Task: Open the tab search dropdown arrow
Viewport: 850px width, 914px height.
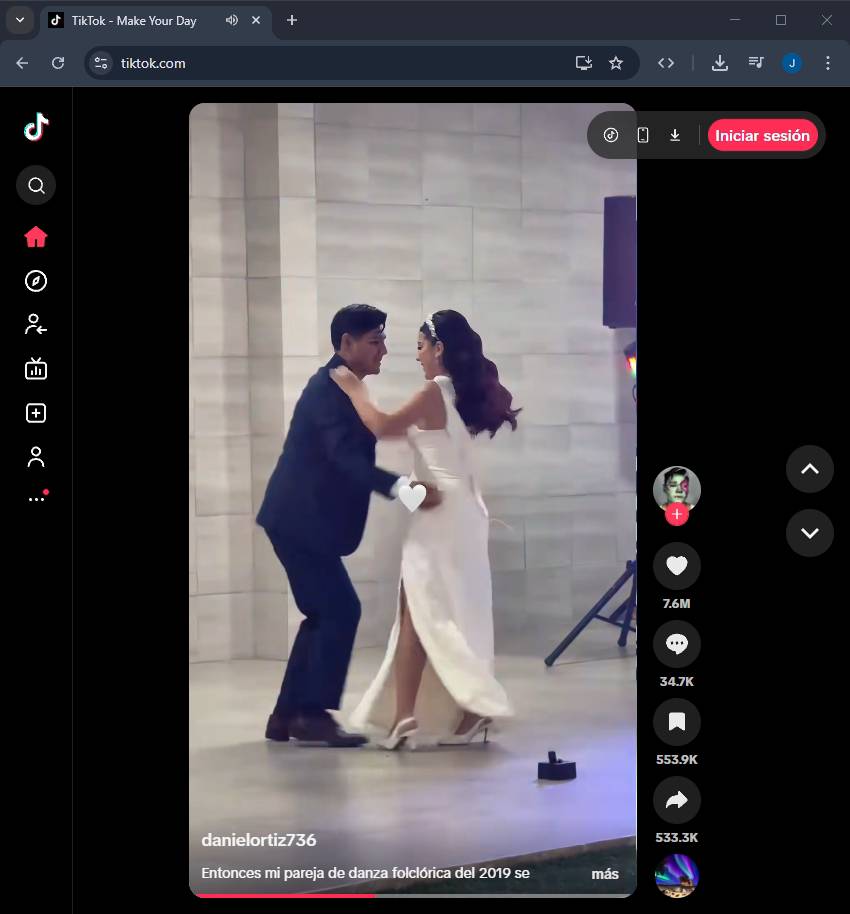Action: tap(19, 20)
